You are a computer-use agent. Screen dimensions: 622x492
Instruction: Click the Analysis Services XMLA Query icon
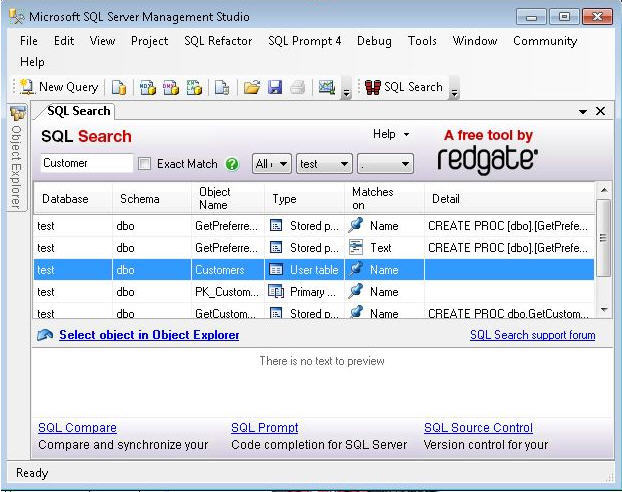point(194,87)
